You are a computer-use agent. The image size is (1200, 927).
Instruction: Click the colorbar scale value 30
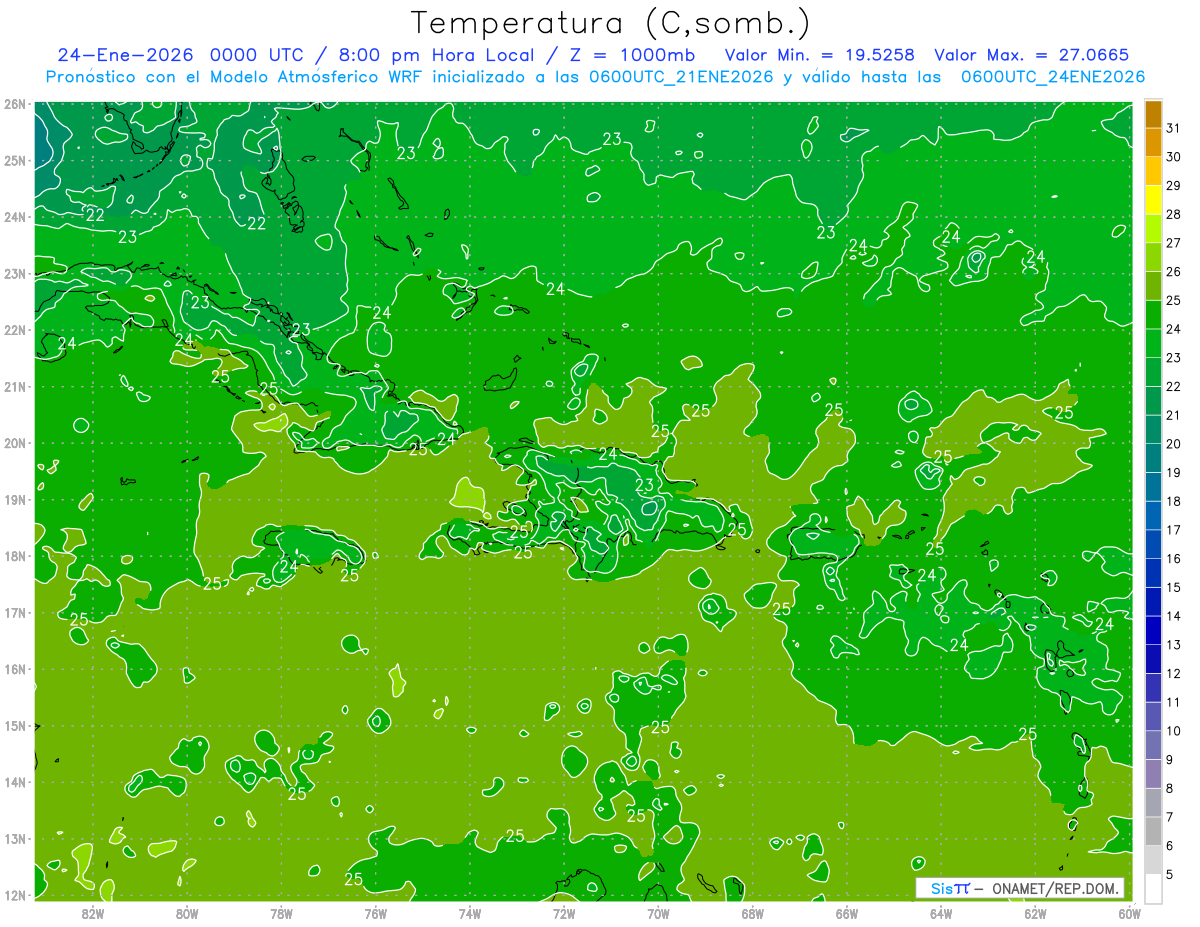tap(1173, 157)
